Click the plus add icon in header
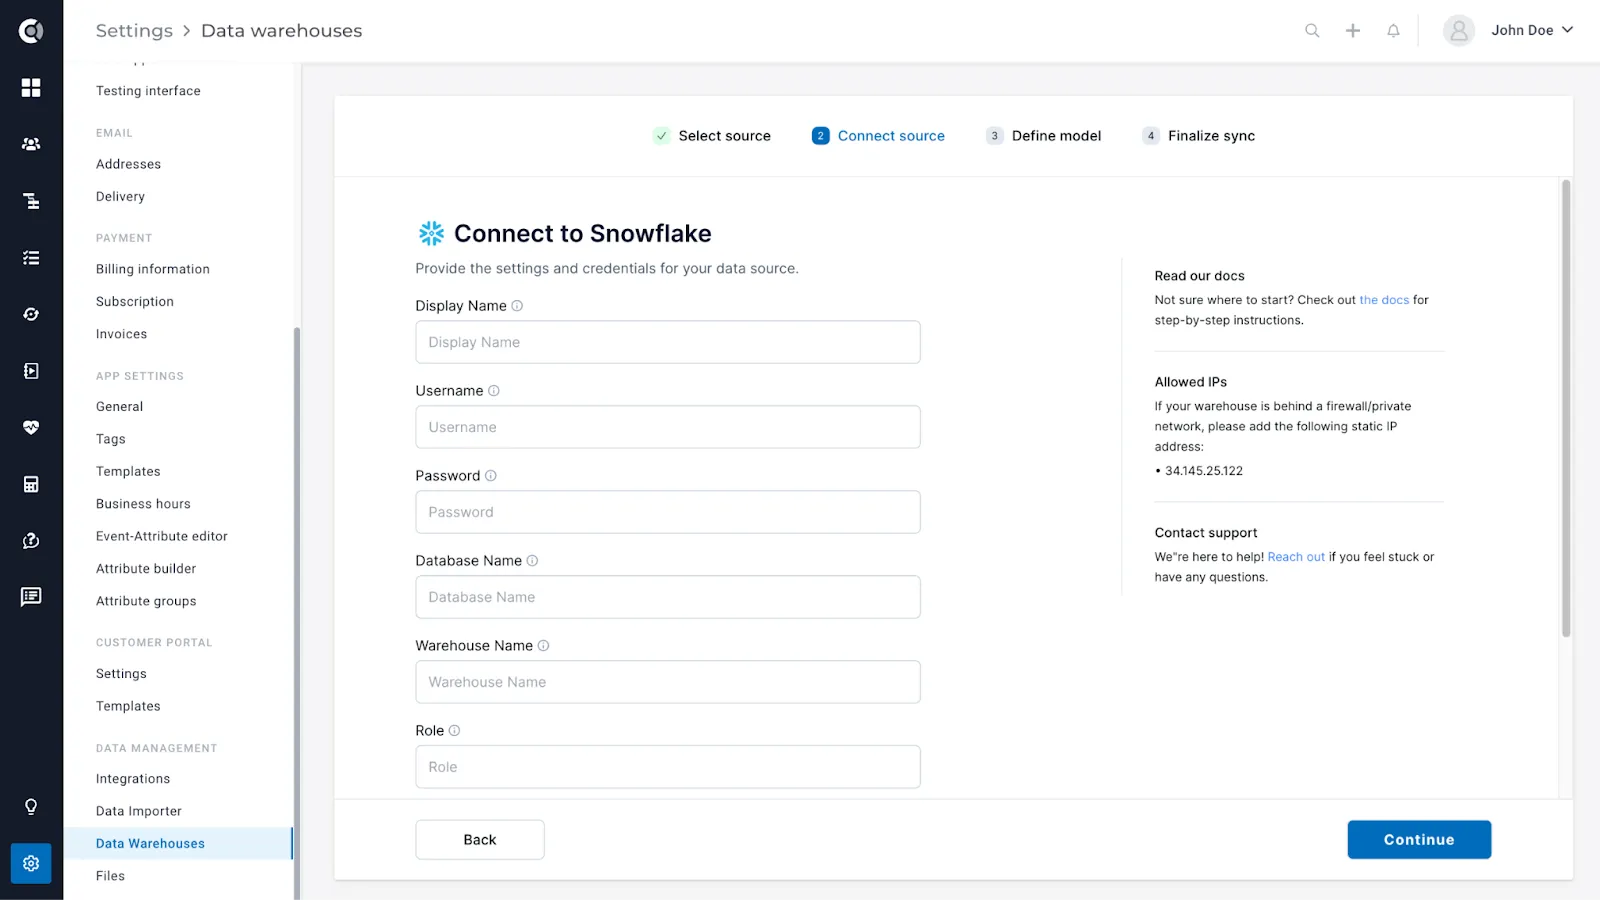This screenshot has height=900, width=1600. pos(1353,31)
